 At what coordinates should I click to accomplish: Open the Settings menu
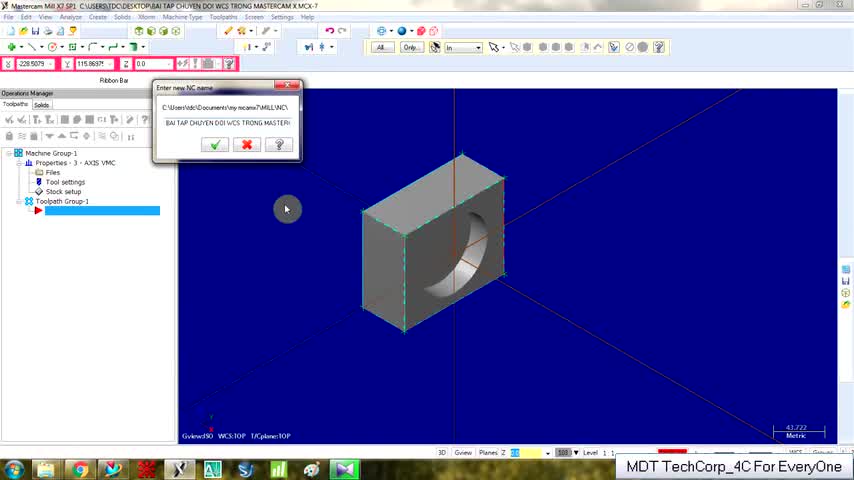(282, 17)
